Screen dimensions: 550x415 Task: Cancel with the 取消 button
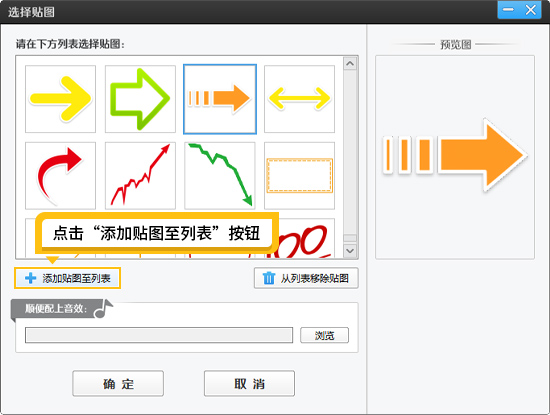click(x=249, y=383)
